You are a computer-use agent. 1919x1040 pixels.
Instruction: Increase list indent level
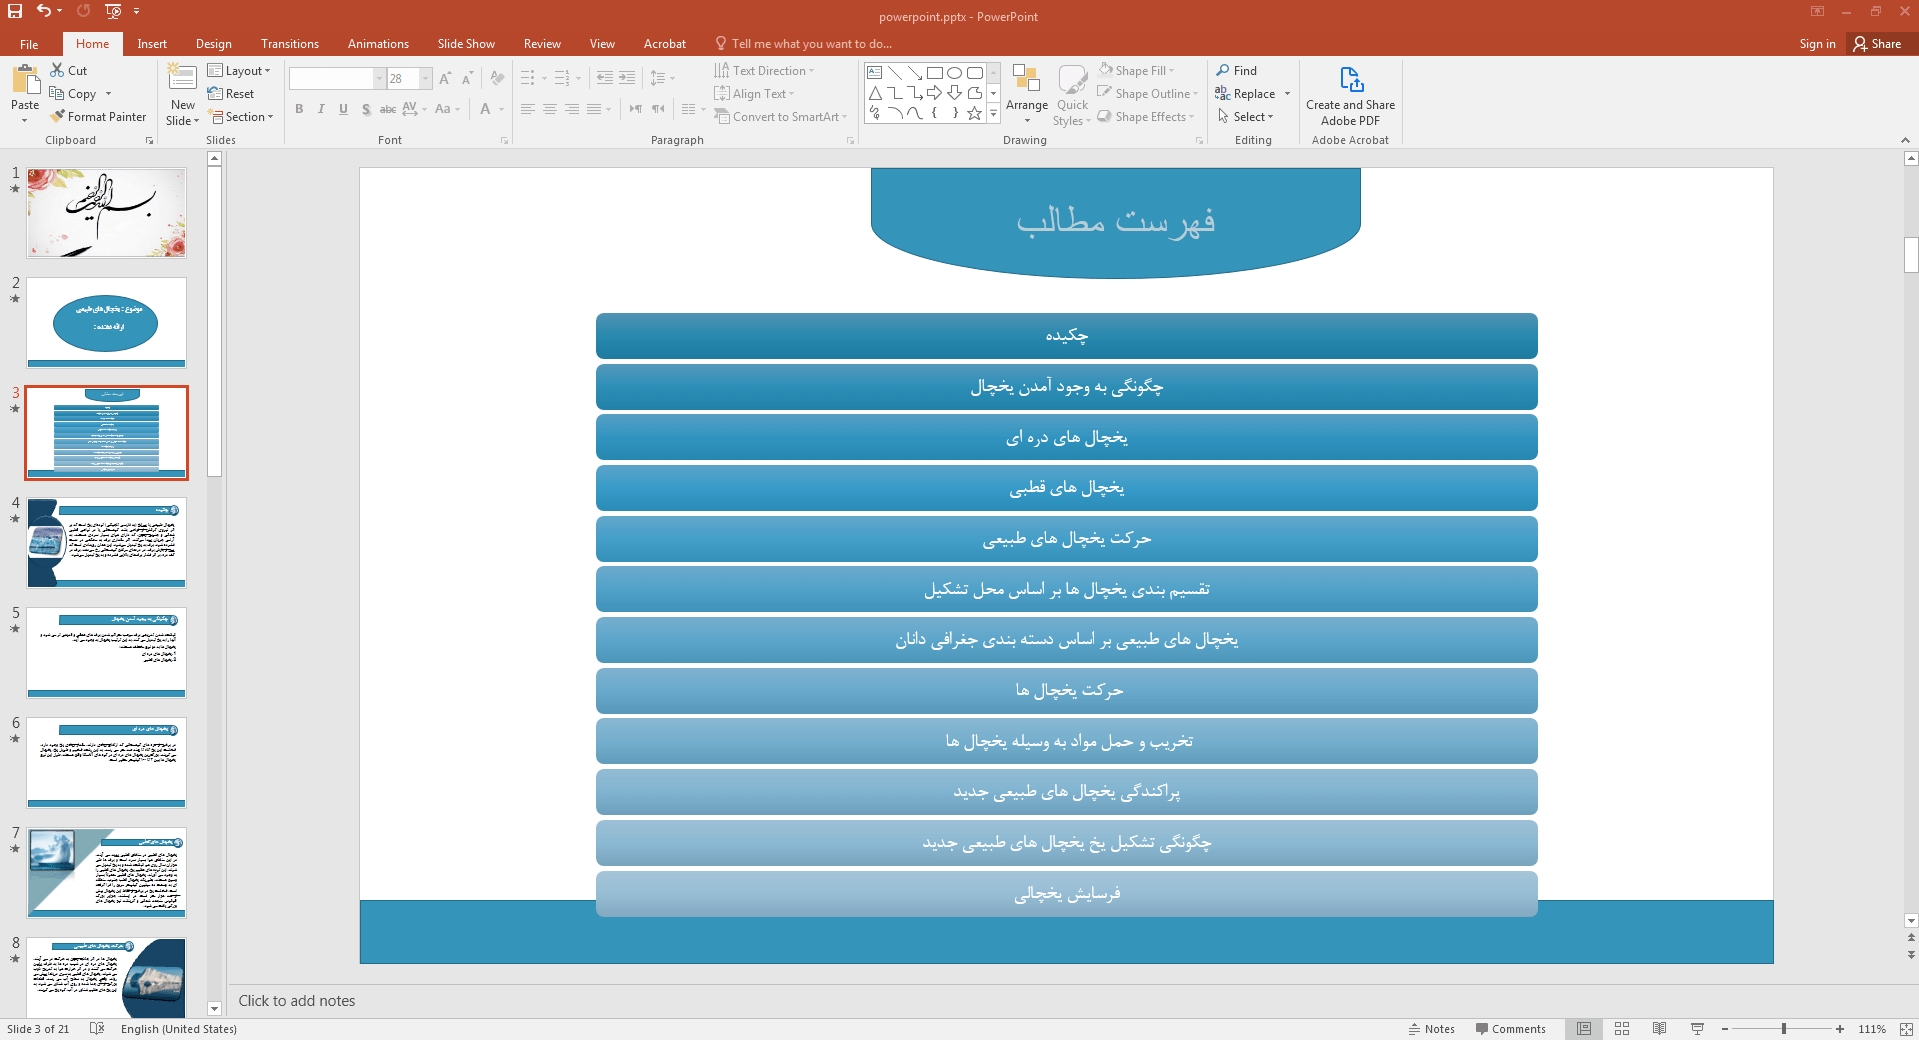(627, 78)
